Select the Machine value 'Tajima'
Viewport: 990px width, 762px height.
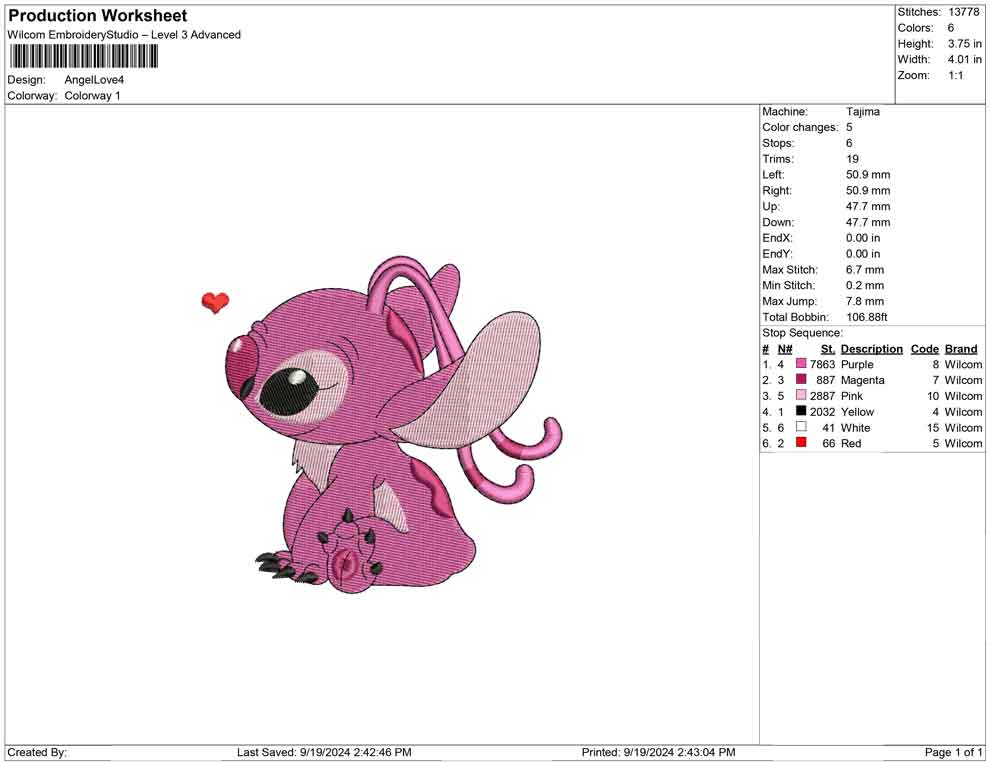(862, 112)
